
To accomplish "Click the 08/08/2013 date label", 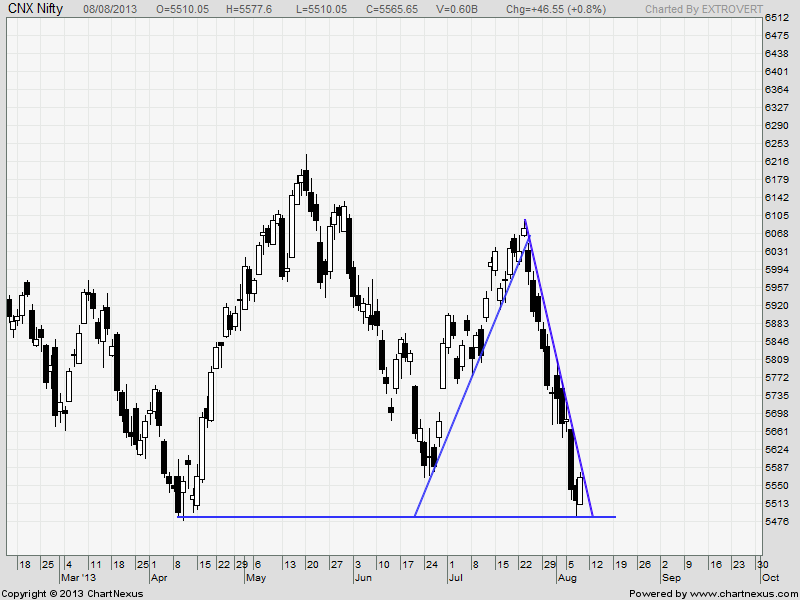I will [x=110, y=8].
